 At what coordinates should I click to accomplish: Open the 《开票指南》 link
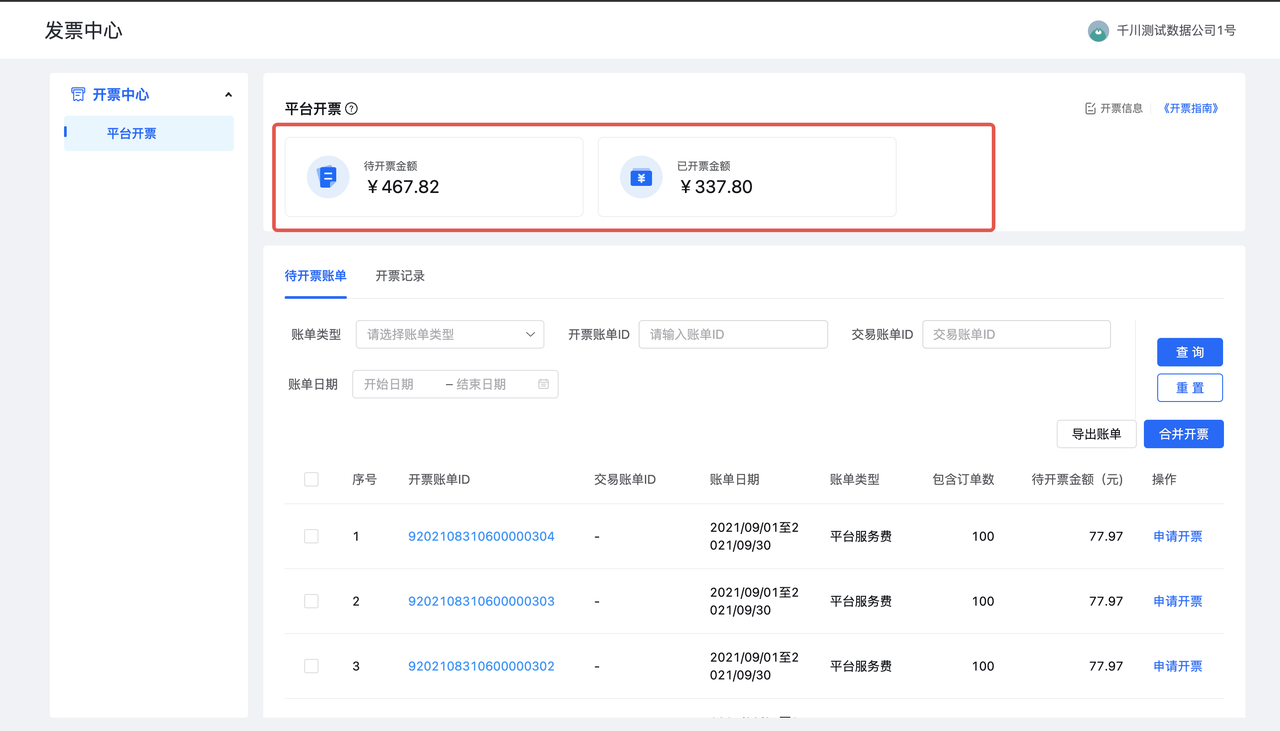(1191, 108)
